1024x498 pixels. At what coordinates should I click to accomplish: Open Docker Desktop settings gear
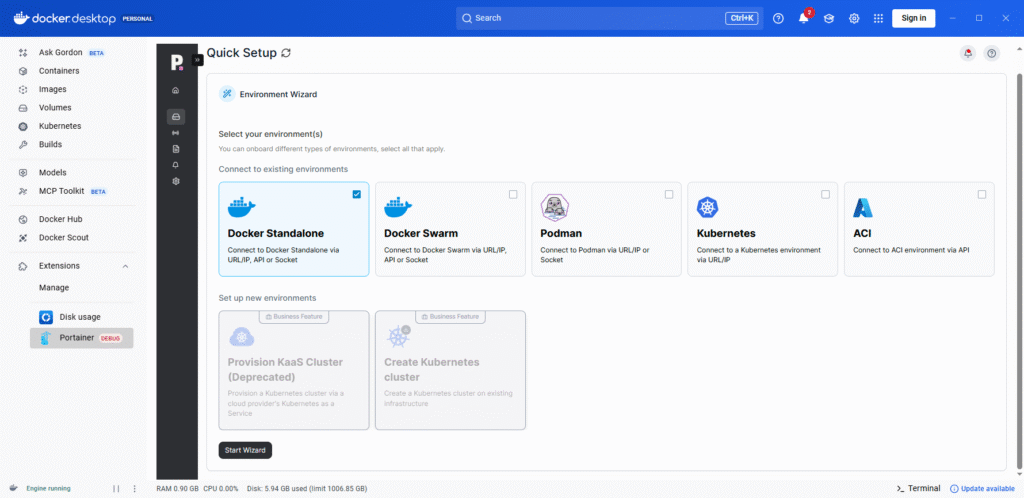[x=854, y=18]
